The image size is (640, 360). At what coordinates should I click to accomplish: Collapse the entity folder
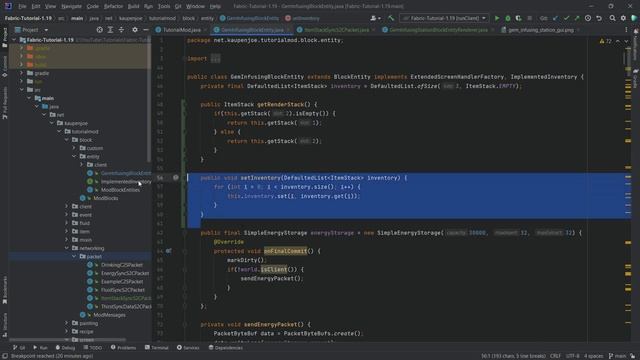pyautogui.click(x=74, y=156)
